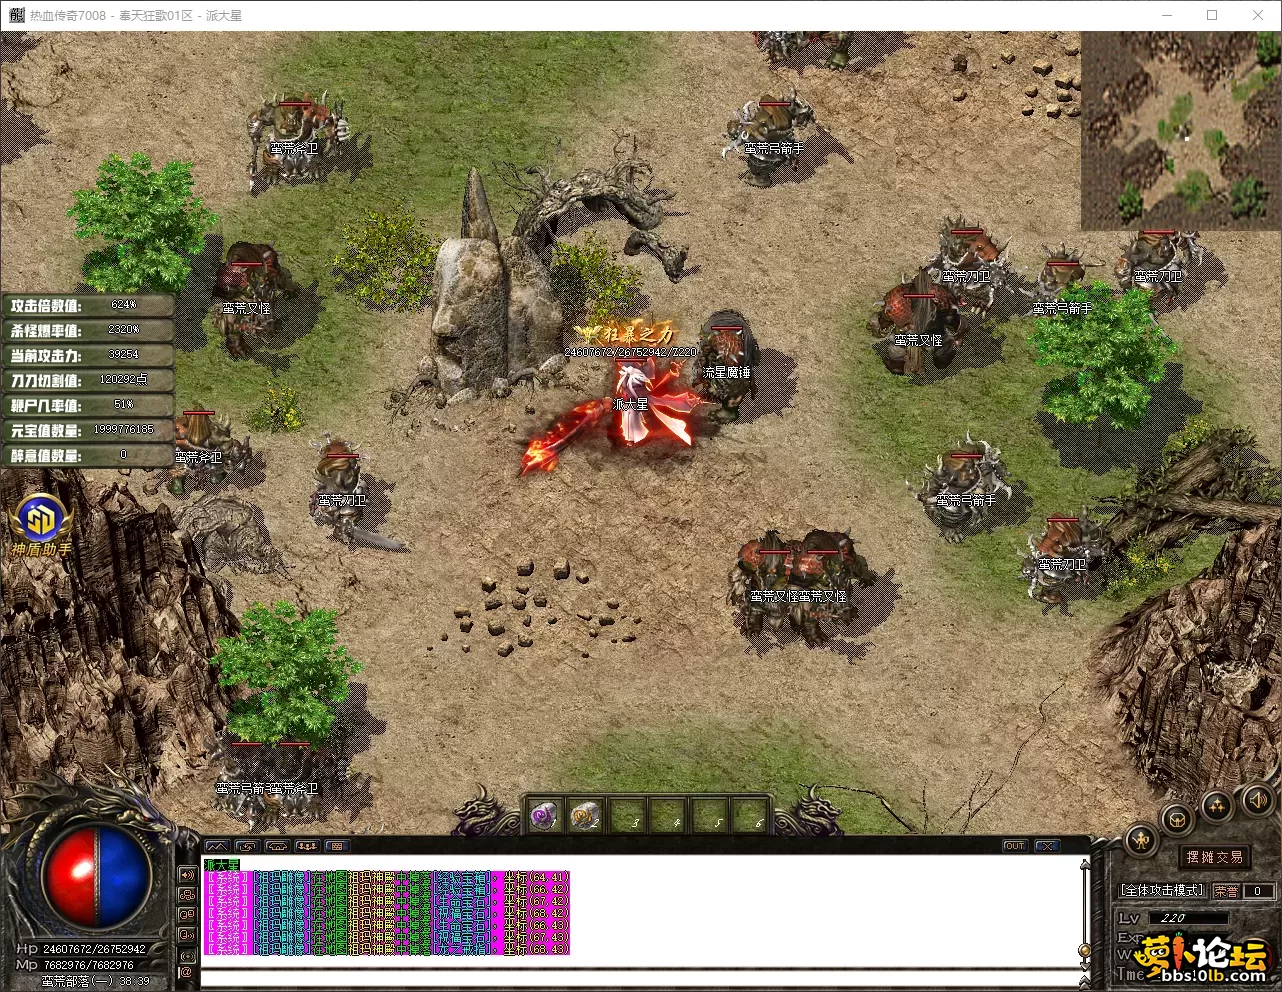Image resolution: width=1282 pixels, height=992 pixels.
Task: Open the bag inventory round icon
Action: click(x=1177, y=820)
